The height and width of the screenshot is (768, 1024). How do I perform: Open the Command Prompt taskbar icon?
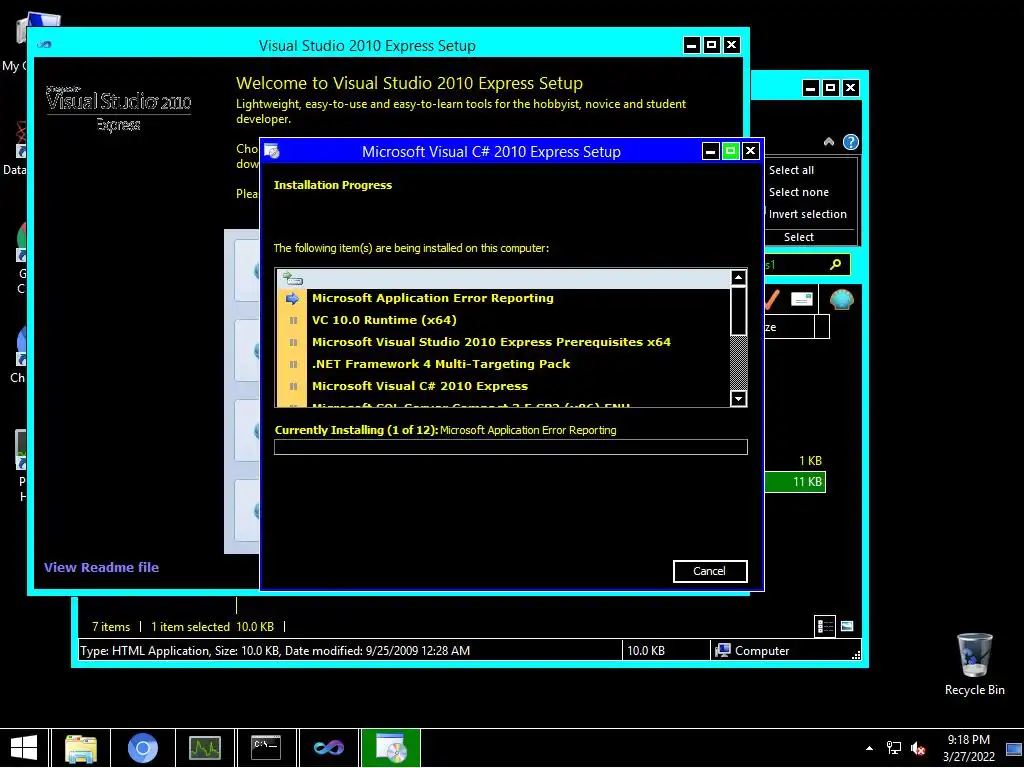tap(266, 748)
